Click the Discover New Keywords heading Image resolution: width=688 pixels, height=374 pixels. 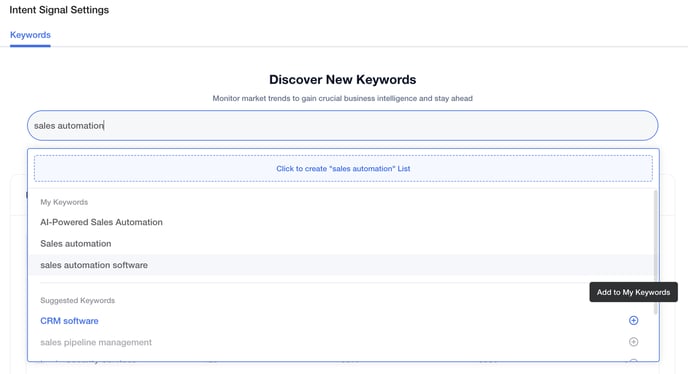tap(343, 79)
